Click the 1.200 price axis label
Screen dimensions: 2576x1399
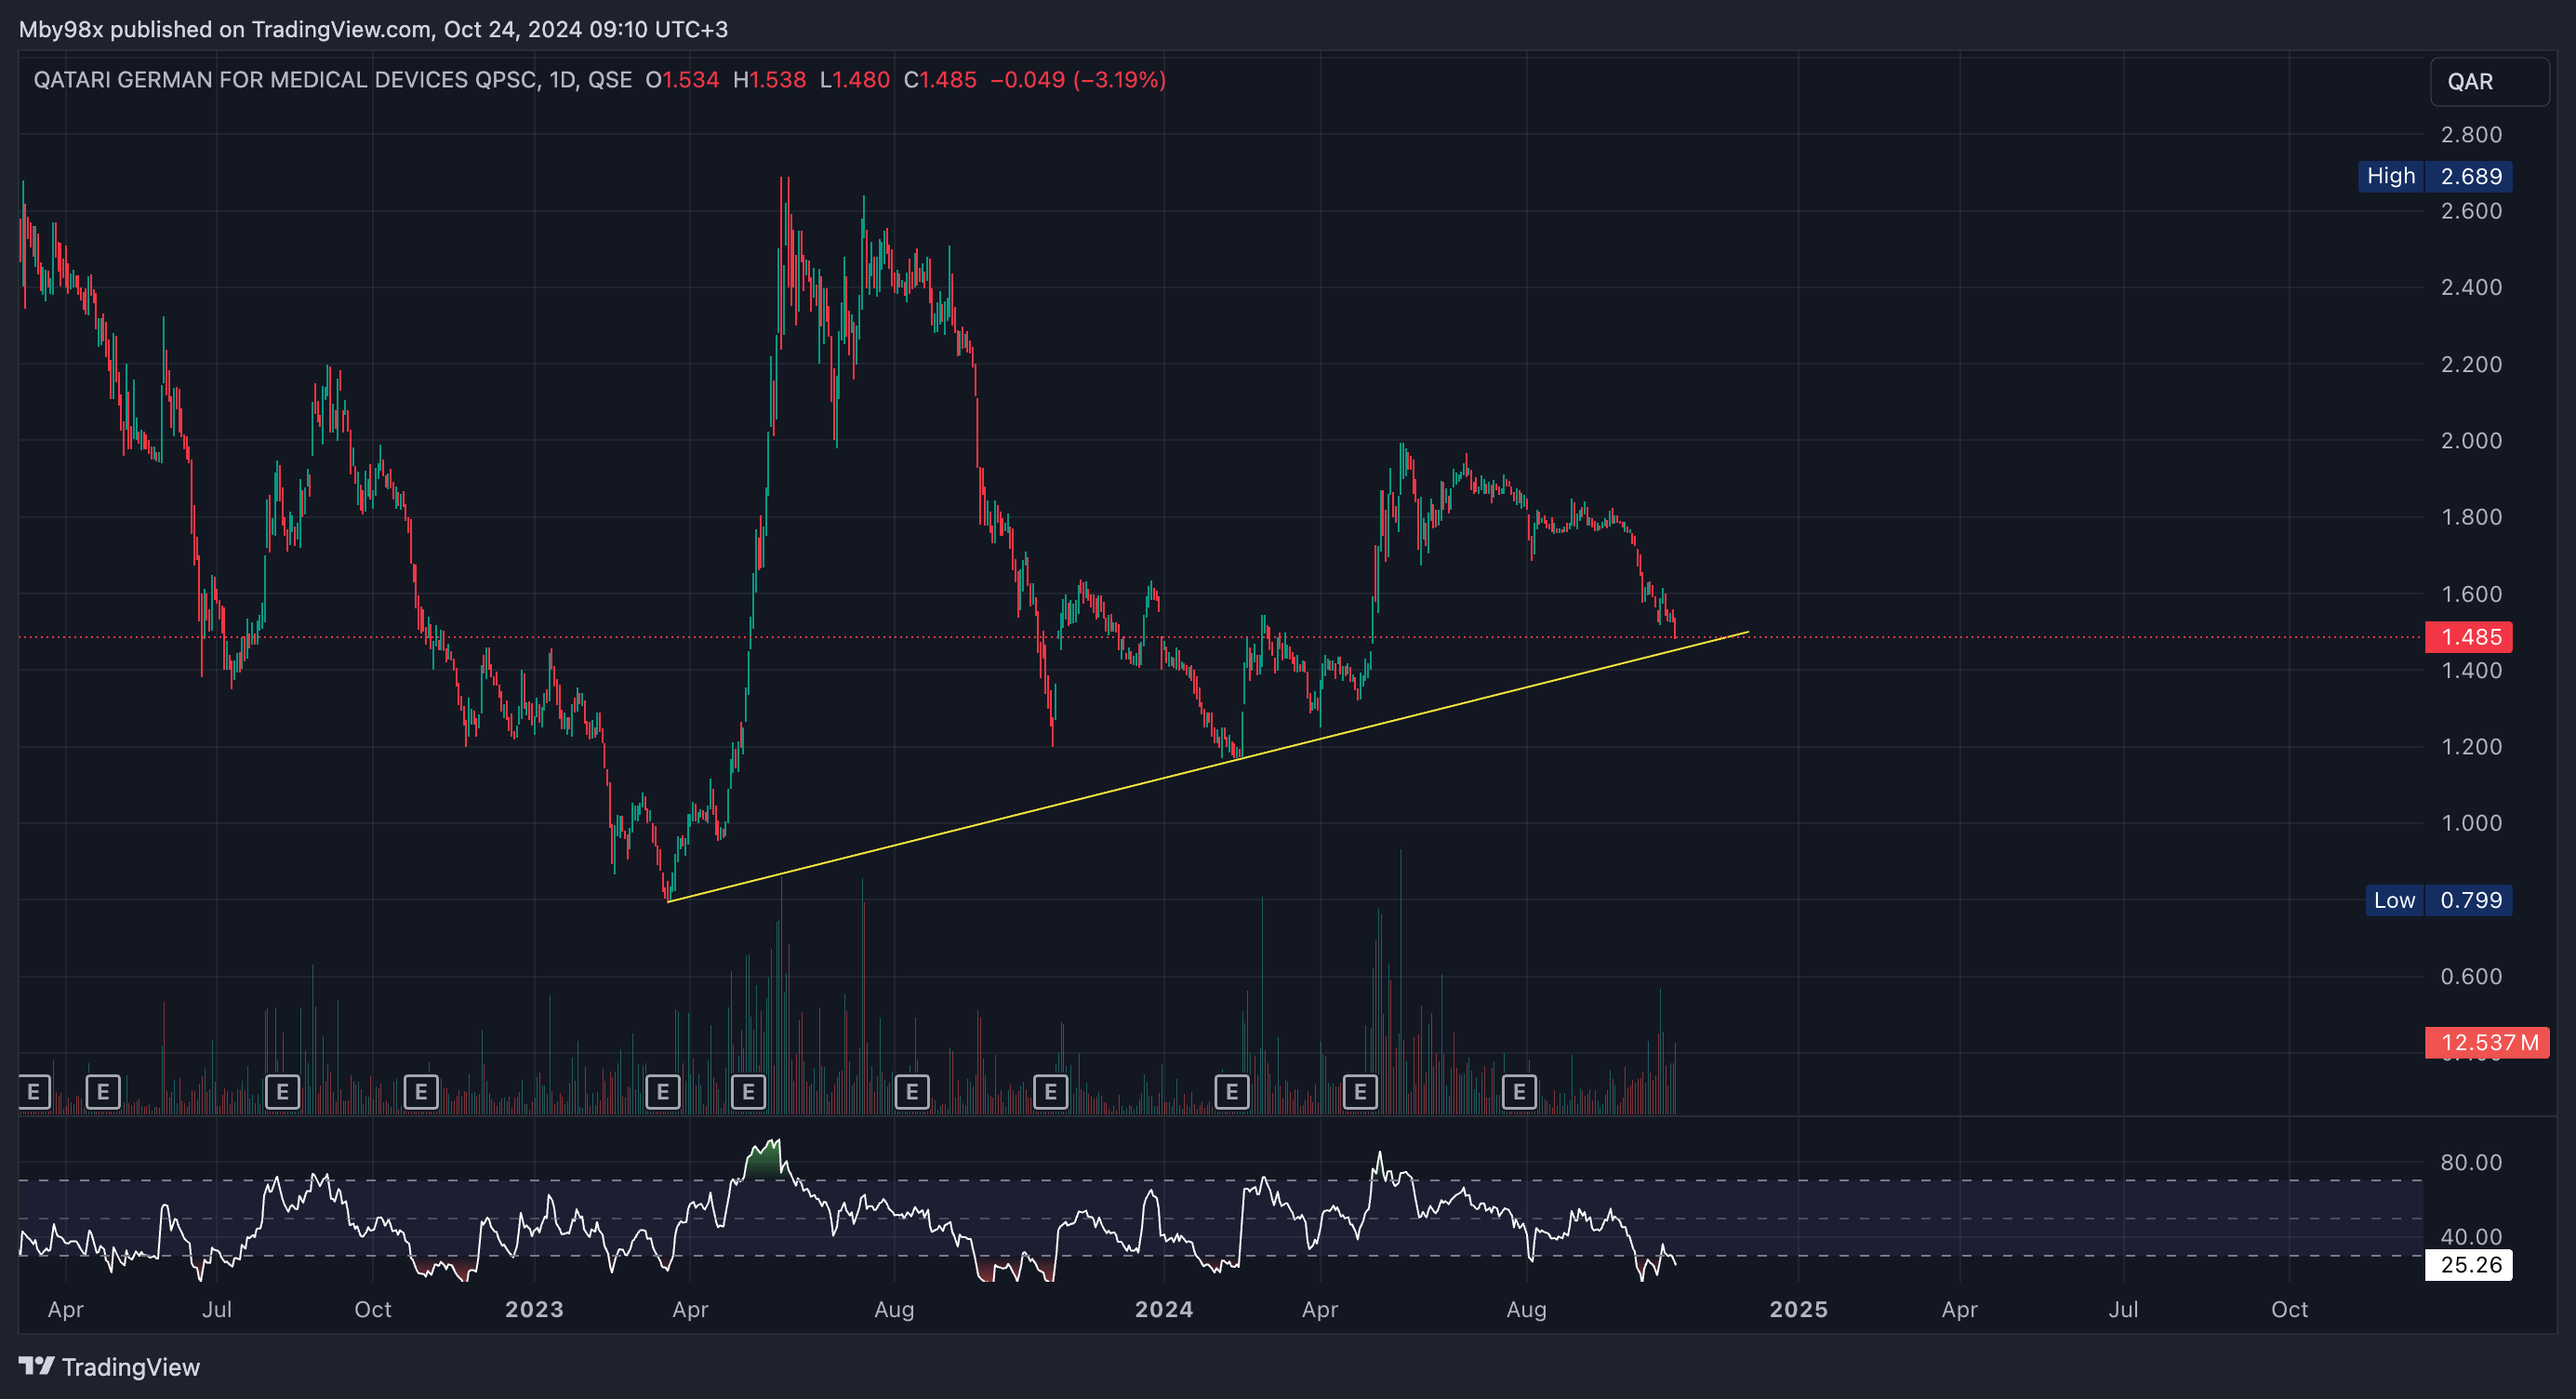2471,747
